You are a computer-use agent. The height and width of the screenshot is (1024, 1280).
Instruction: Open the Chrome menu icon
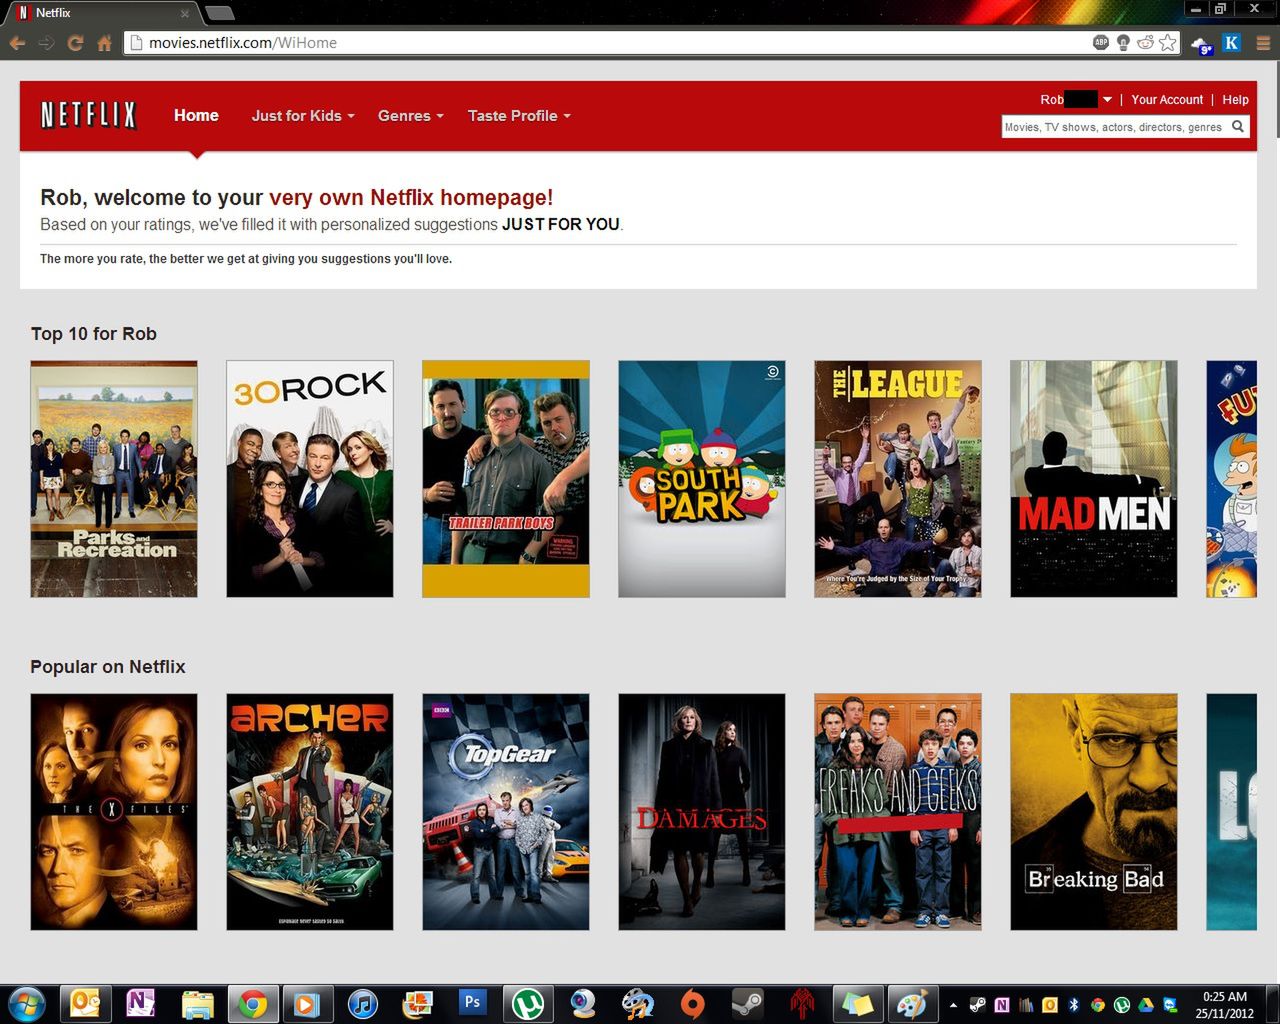click(1263, 43)
